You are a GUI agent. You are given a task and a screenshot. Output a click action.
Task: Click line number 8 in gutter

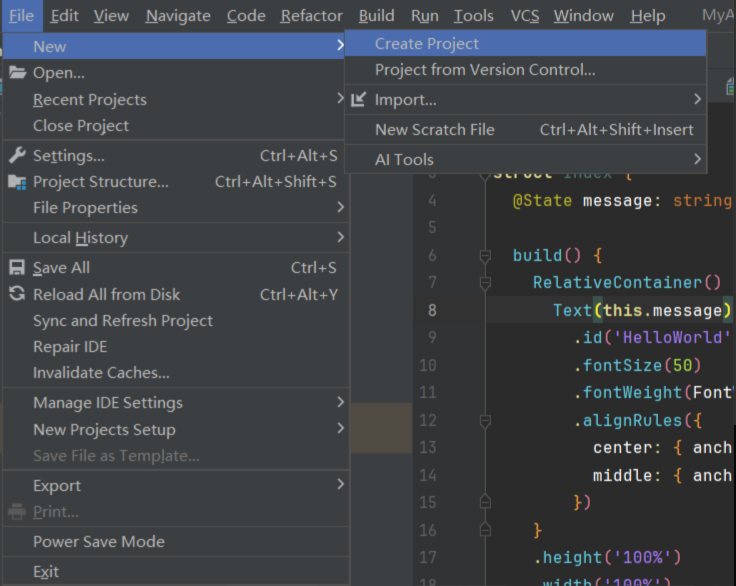coord(432,310)
